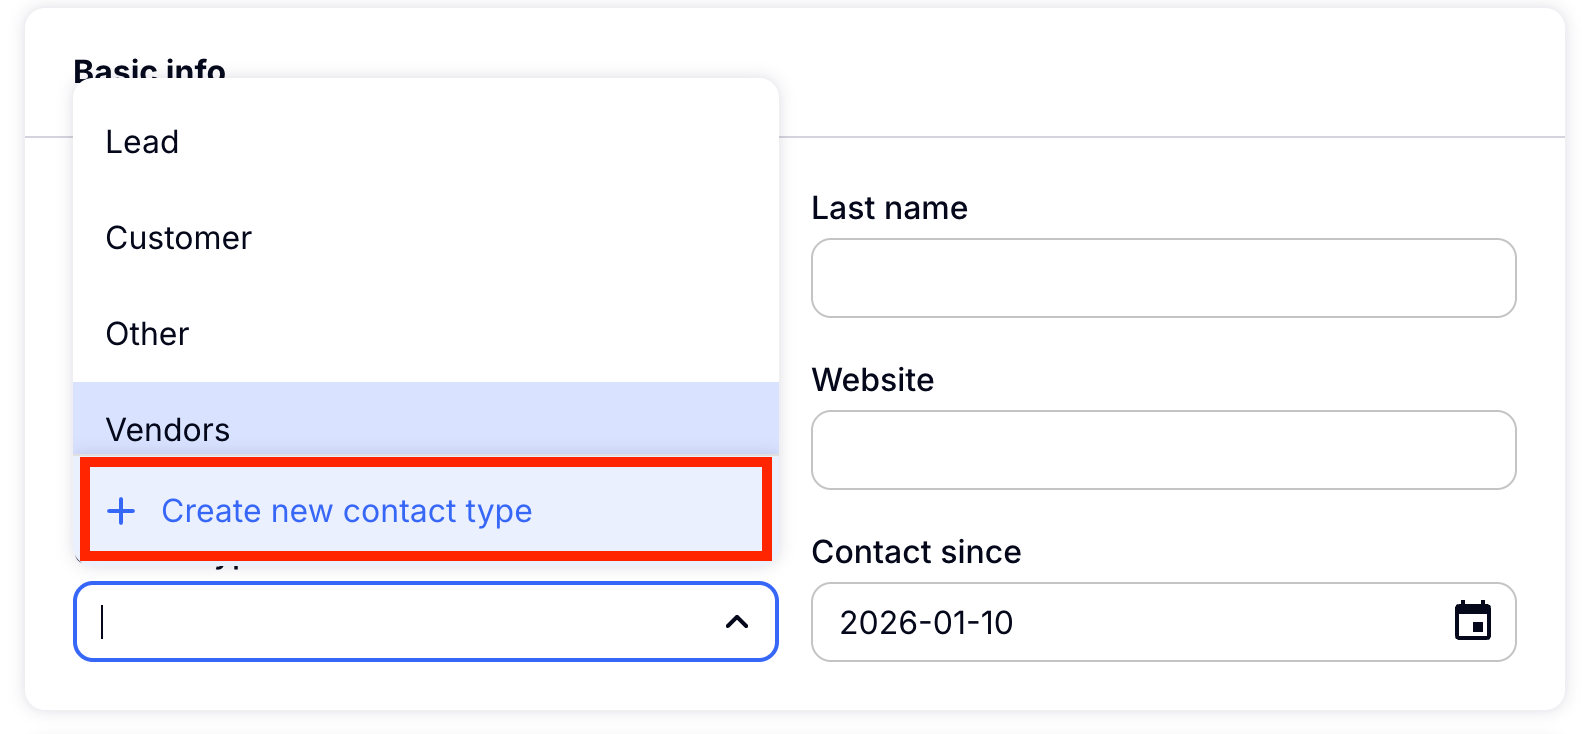The image size is (1582, 734).
Task: Click the Website label
Action: coord(872,380)
